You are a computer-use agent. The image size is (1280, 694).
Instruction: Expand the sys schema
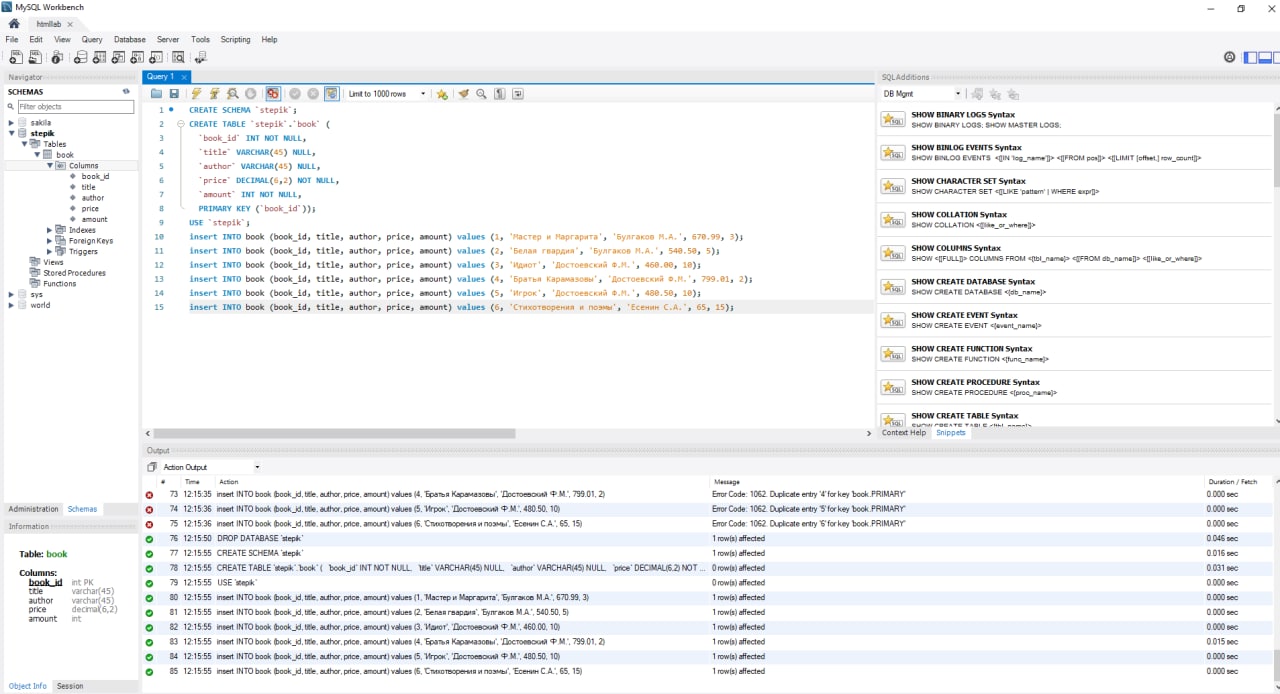[x=11, y=294]
